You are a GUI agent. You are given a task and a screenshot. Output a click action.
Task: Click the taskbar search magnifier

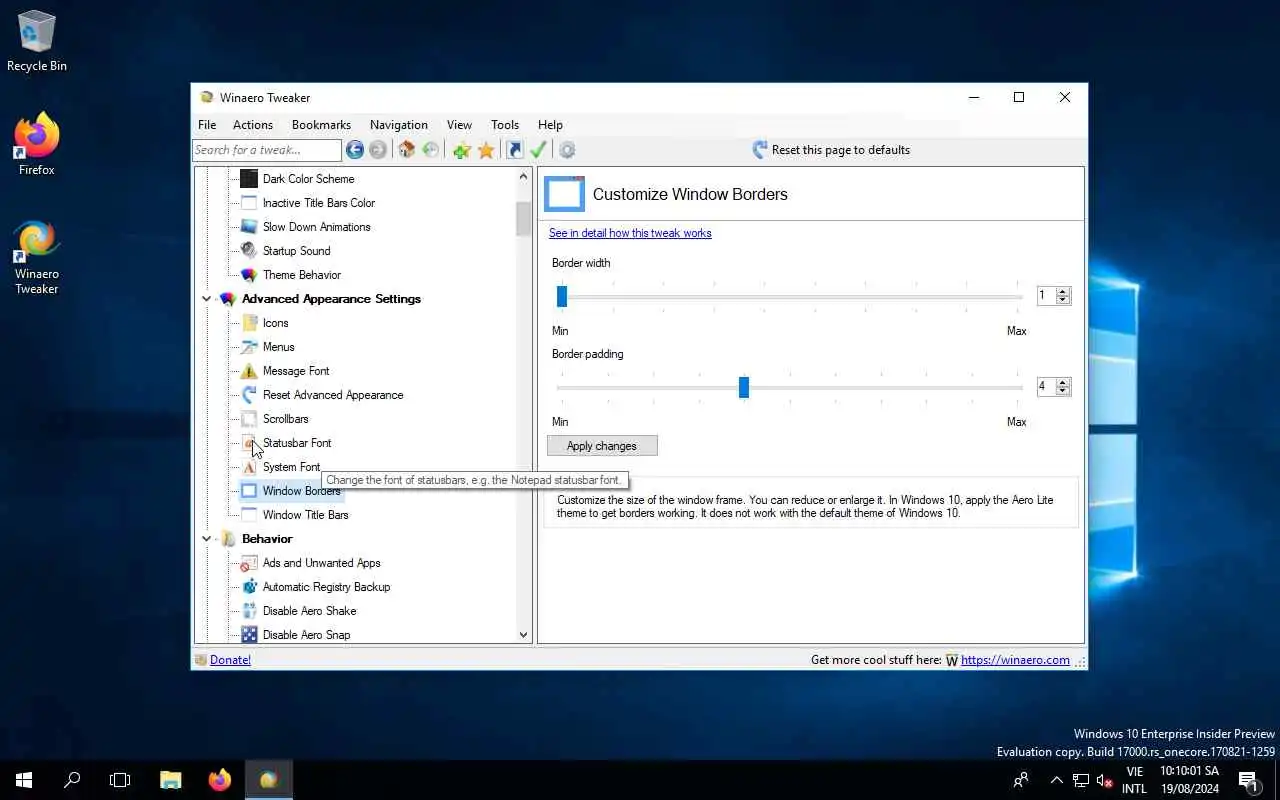72,780
